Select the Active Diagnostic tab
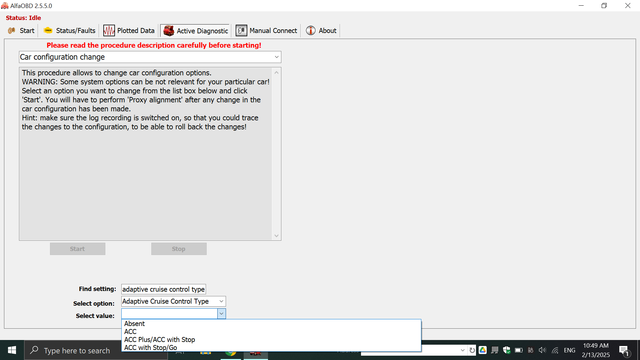640x360 pixels. click(195, 31)
